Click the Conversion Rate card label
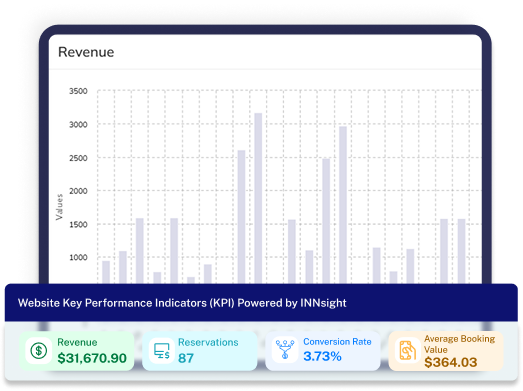The height and width of the screenshot is (391, 523). coord(337,342)
